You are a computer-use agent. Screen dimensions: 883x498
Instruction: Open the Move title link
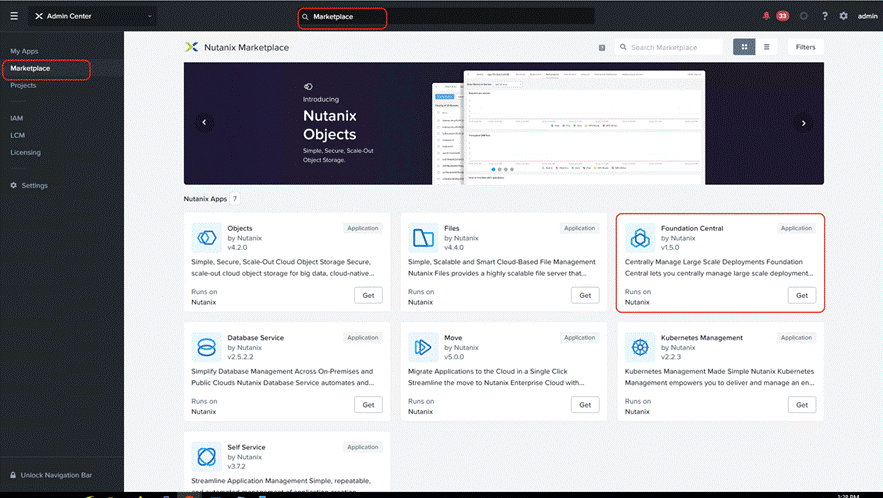pyautogui.click(x=453, y=337)
